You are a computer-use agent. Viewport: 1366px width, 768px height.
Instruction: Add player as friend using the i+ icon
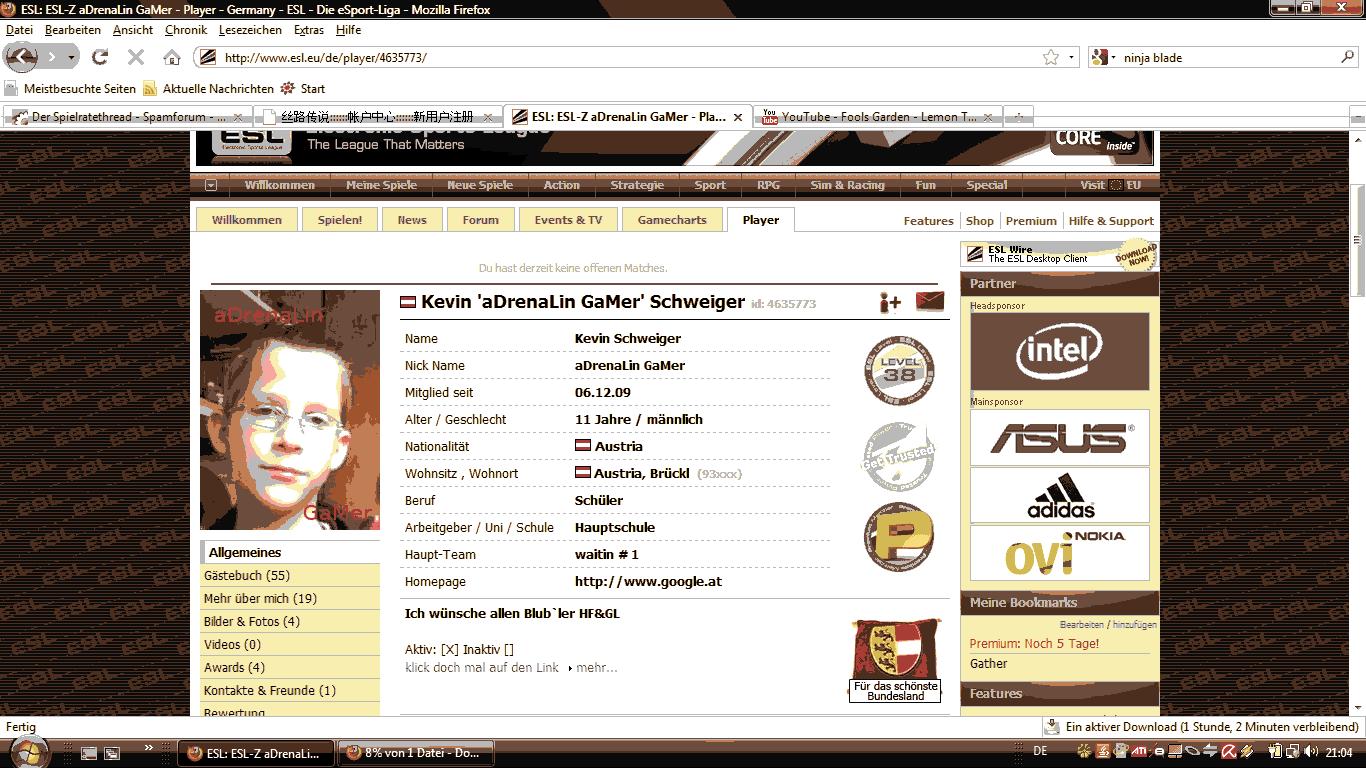tap(889, 302)
